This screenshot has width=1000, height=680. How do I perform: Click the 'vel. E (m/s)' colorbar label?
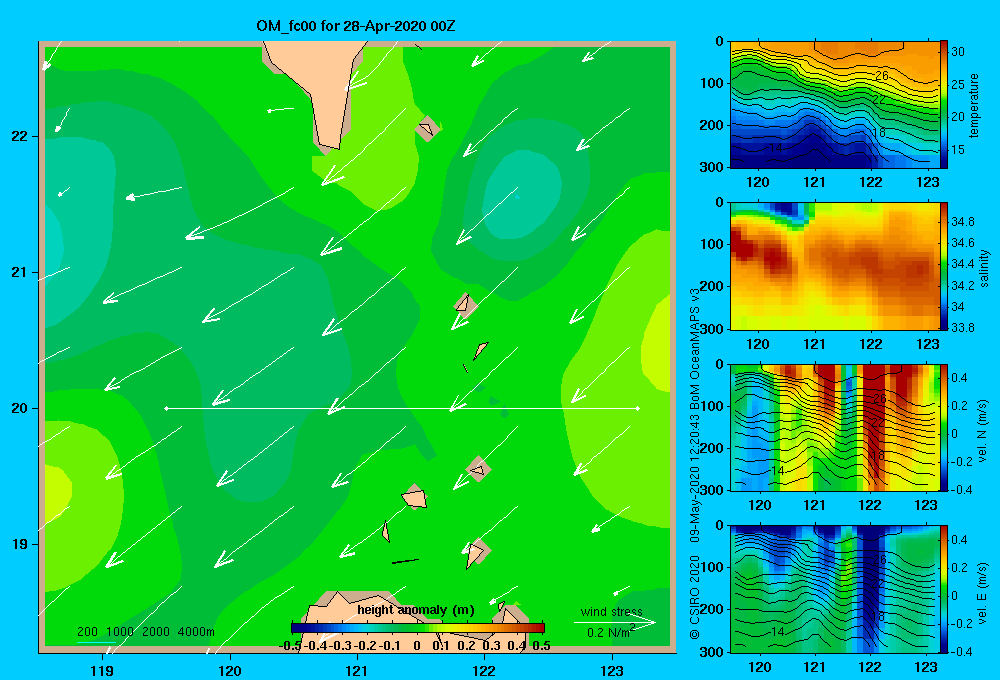pyautogui.click(x=983, y=593)
